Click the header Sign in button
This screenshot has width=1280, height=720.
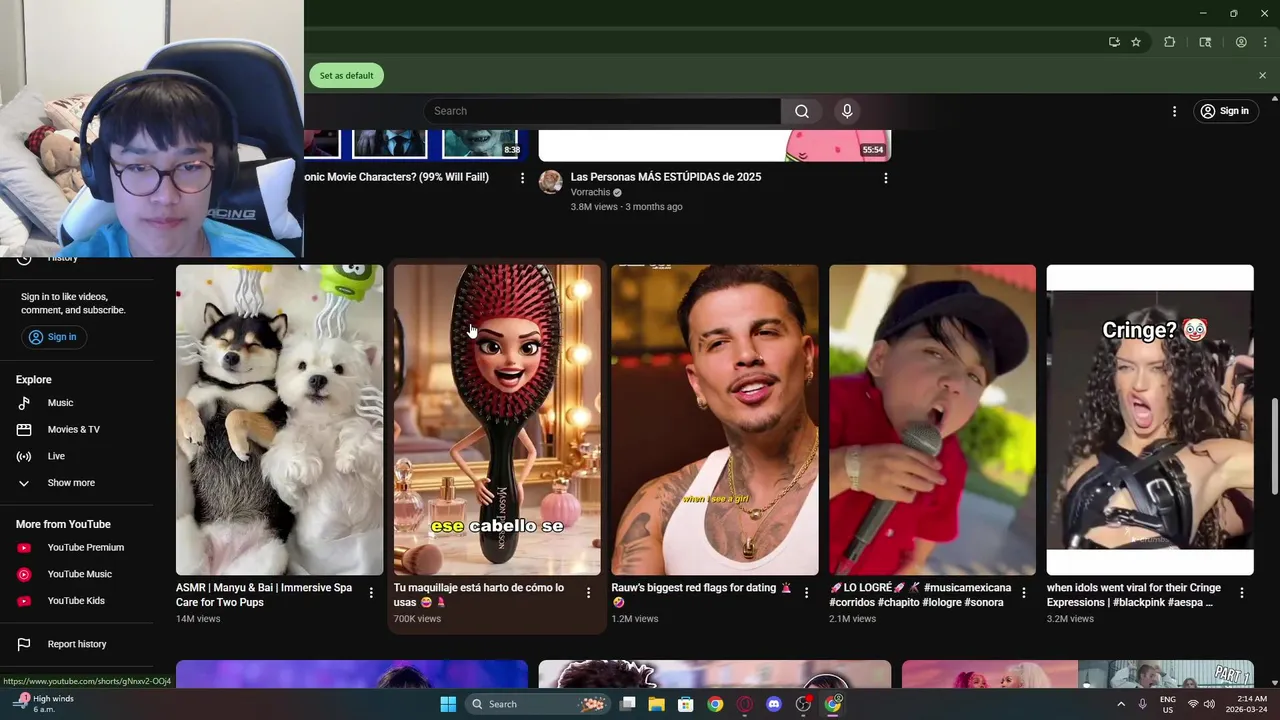pyautogui.click(x=1225, y=111)
